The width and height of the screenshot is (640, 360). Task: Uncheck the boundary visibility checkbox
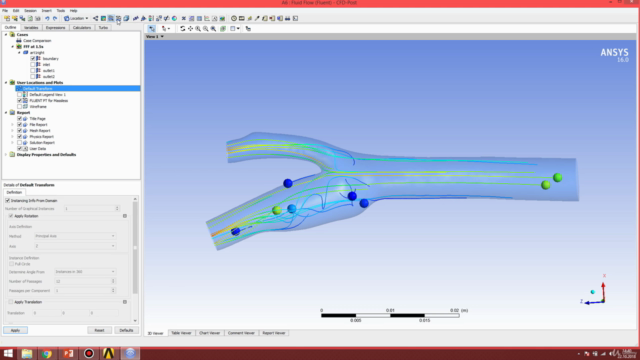click(x=33, y=58)
